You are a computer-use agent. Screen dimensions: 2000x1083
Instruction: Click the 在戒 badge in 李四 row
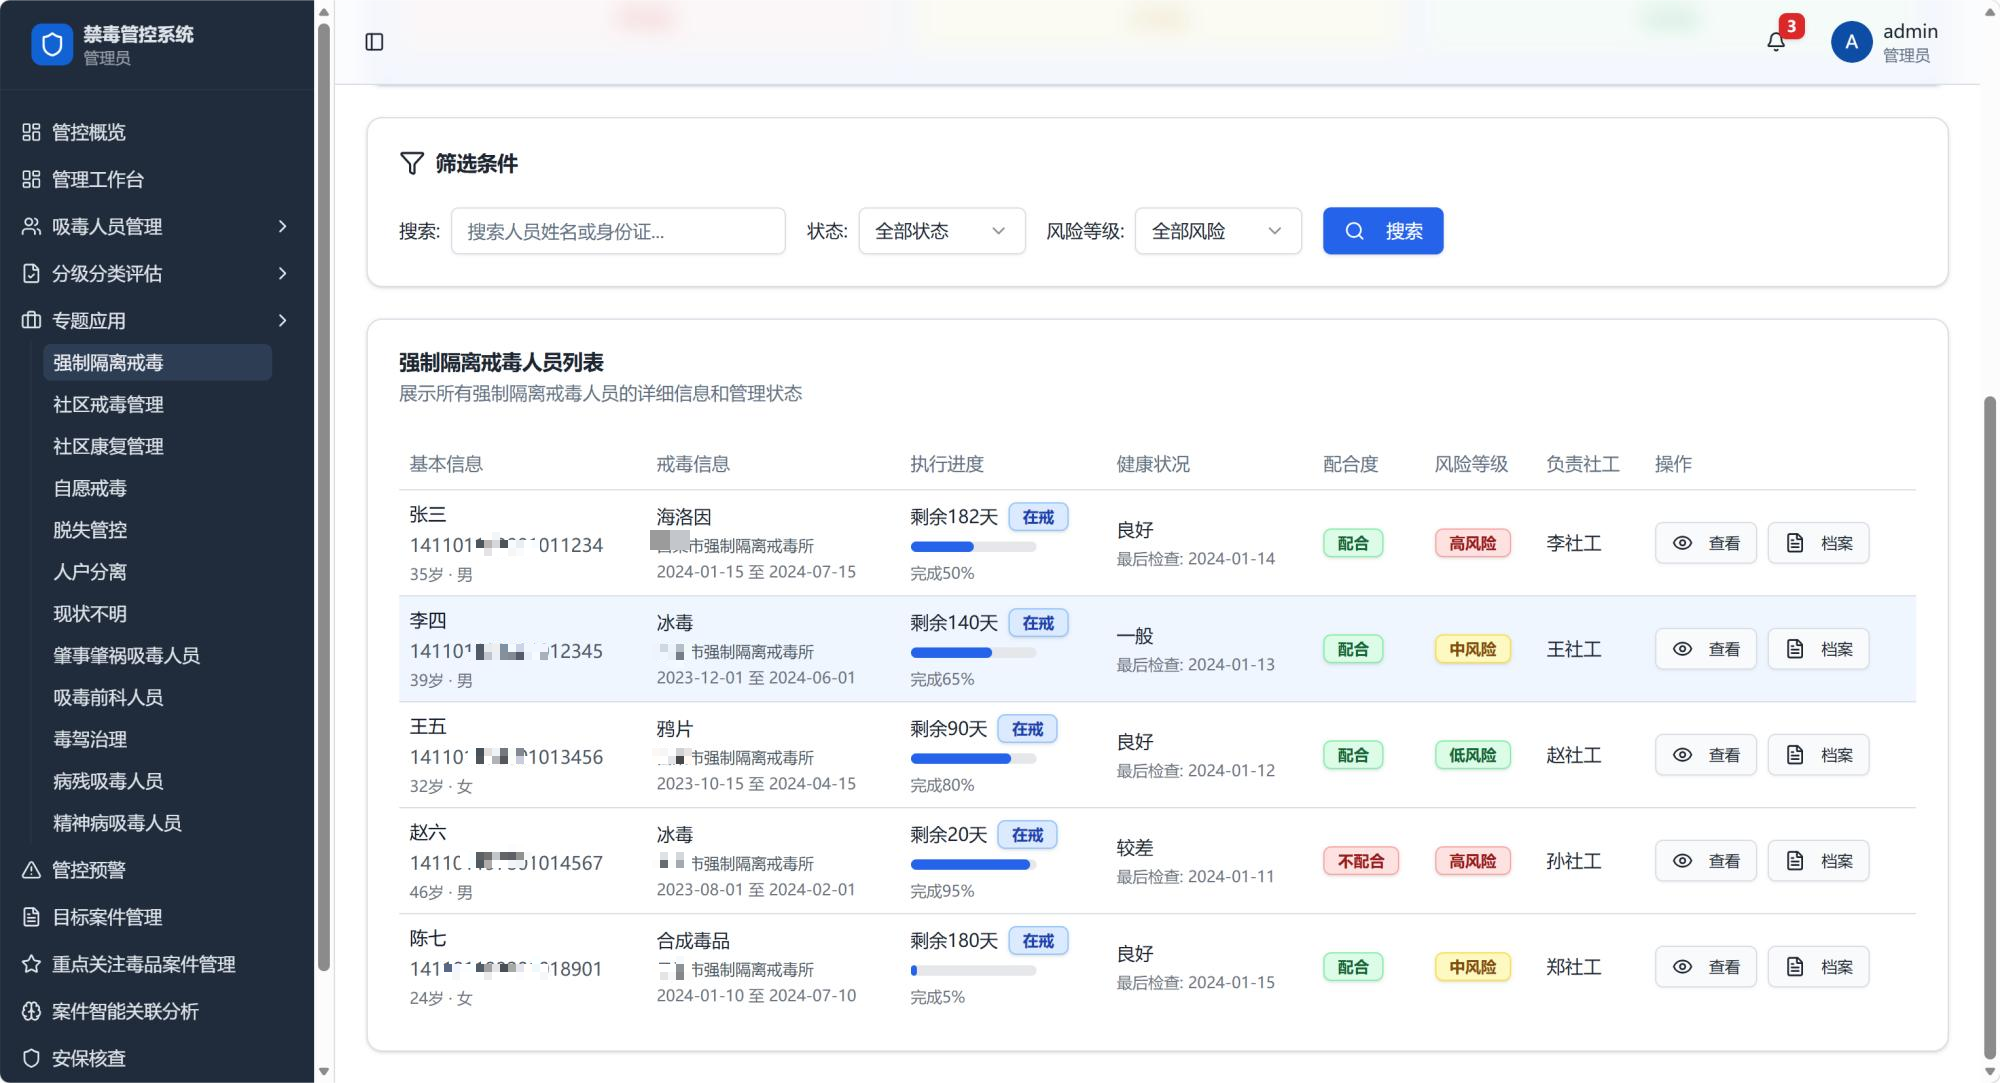(1038, 623)
